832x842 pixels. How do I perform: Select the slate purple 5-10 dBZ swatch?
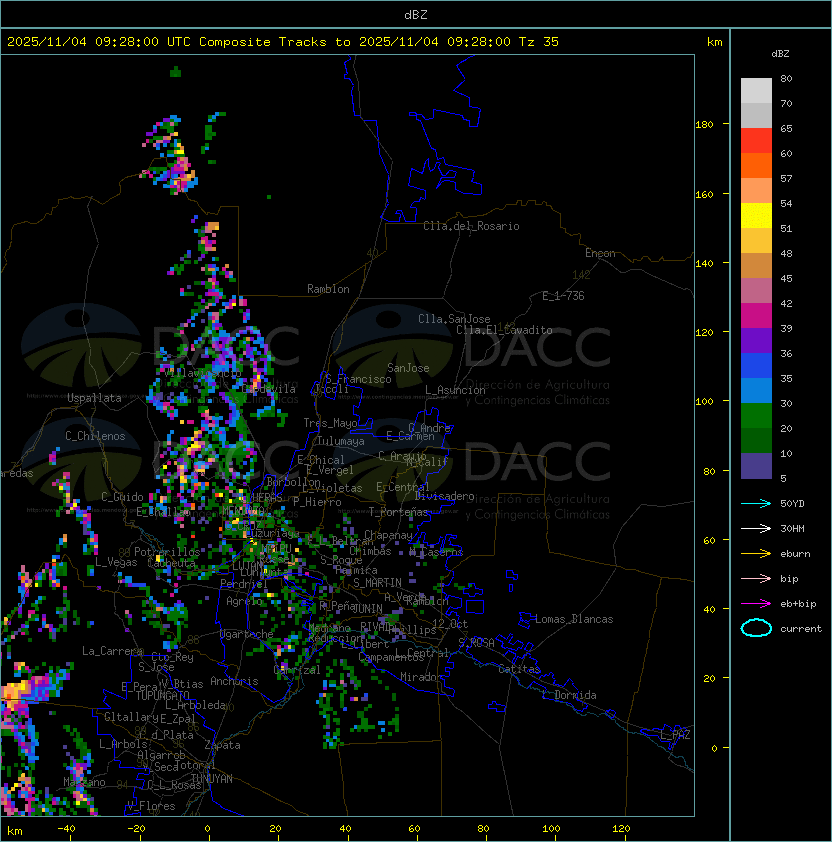pyautogui.click(x=756, y=466)
